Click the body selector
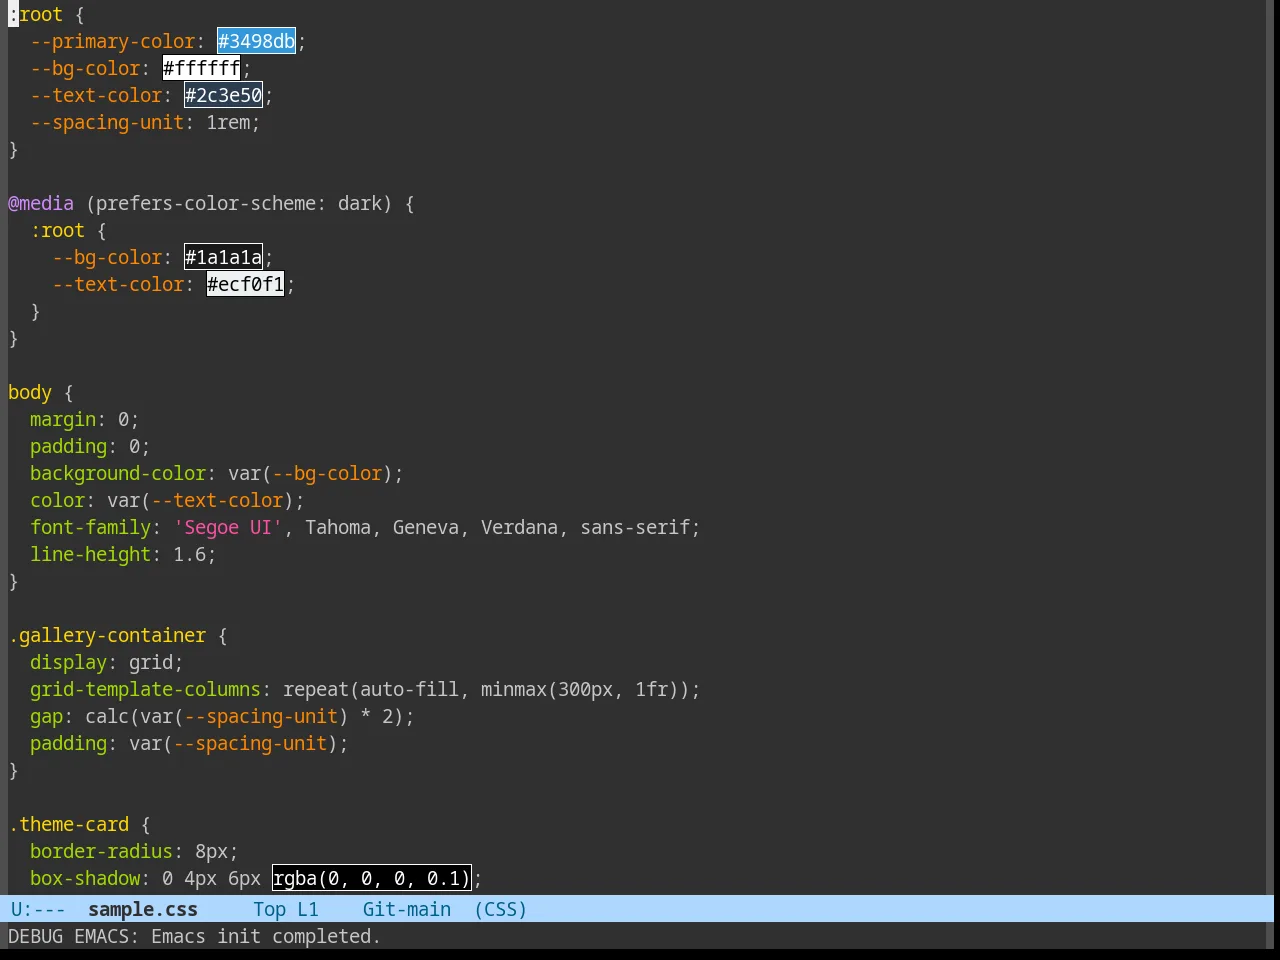 pyautogui.click(x=30, y=392)
